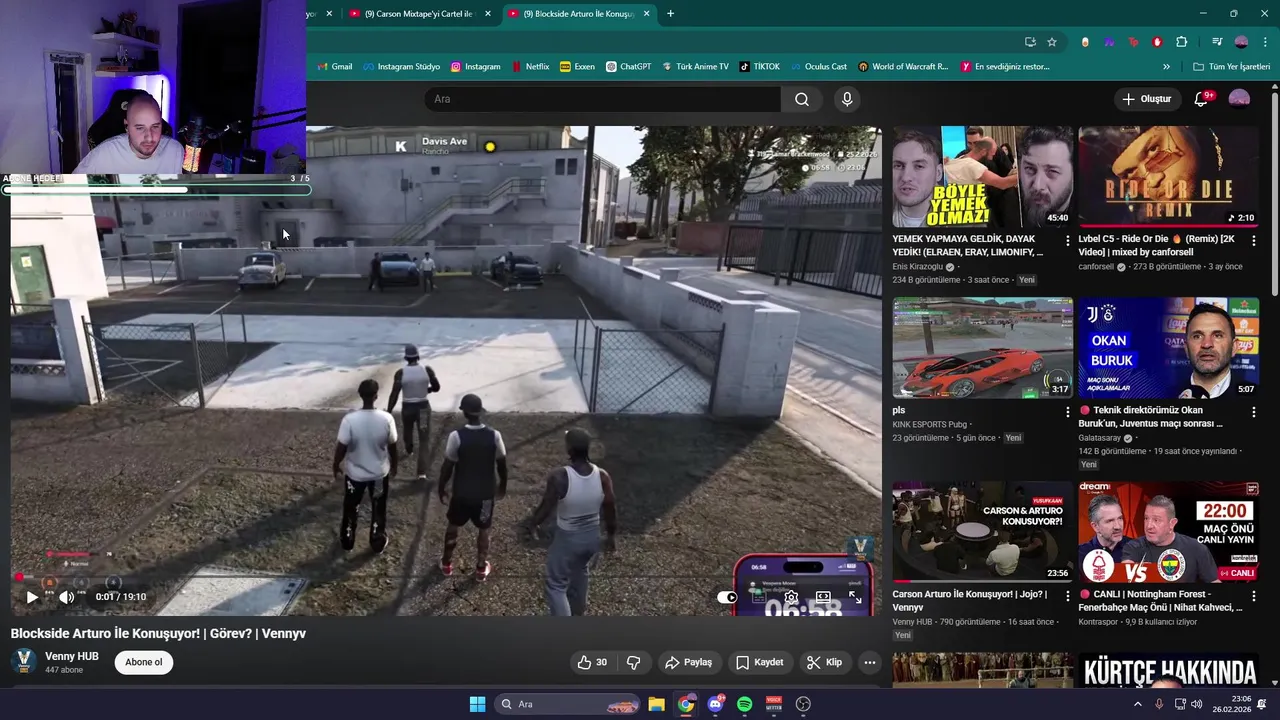This screenshot has height=720, width=1280.
Task: Share the video via Paylaş
Action: (689, 662)
